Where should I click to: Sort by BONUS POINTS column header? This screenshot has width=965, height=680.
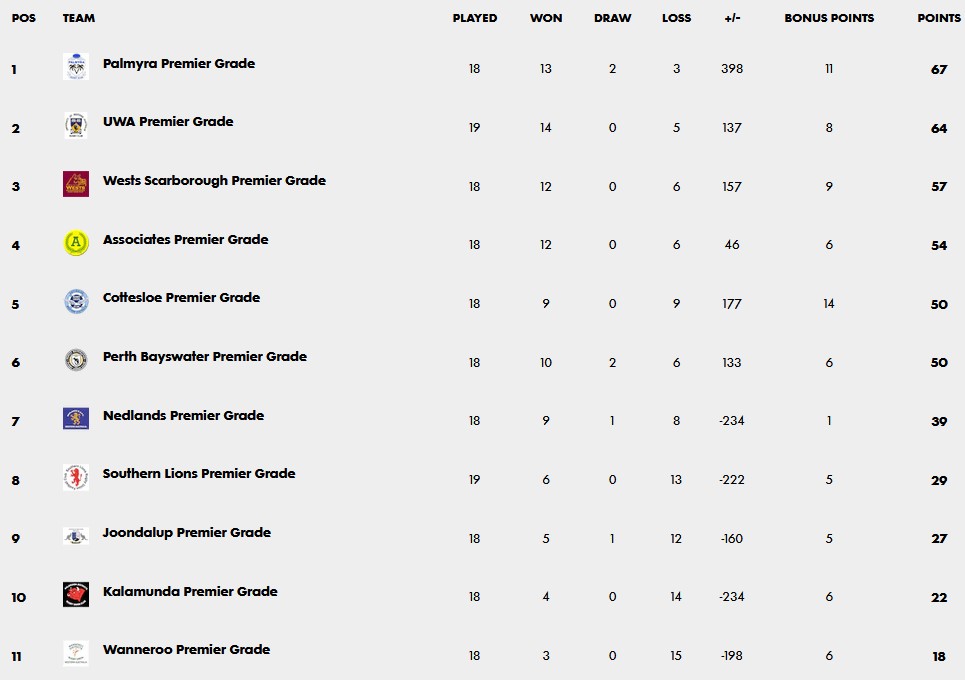(829, 18)
